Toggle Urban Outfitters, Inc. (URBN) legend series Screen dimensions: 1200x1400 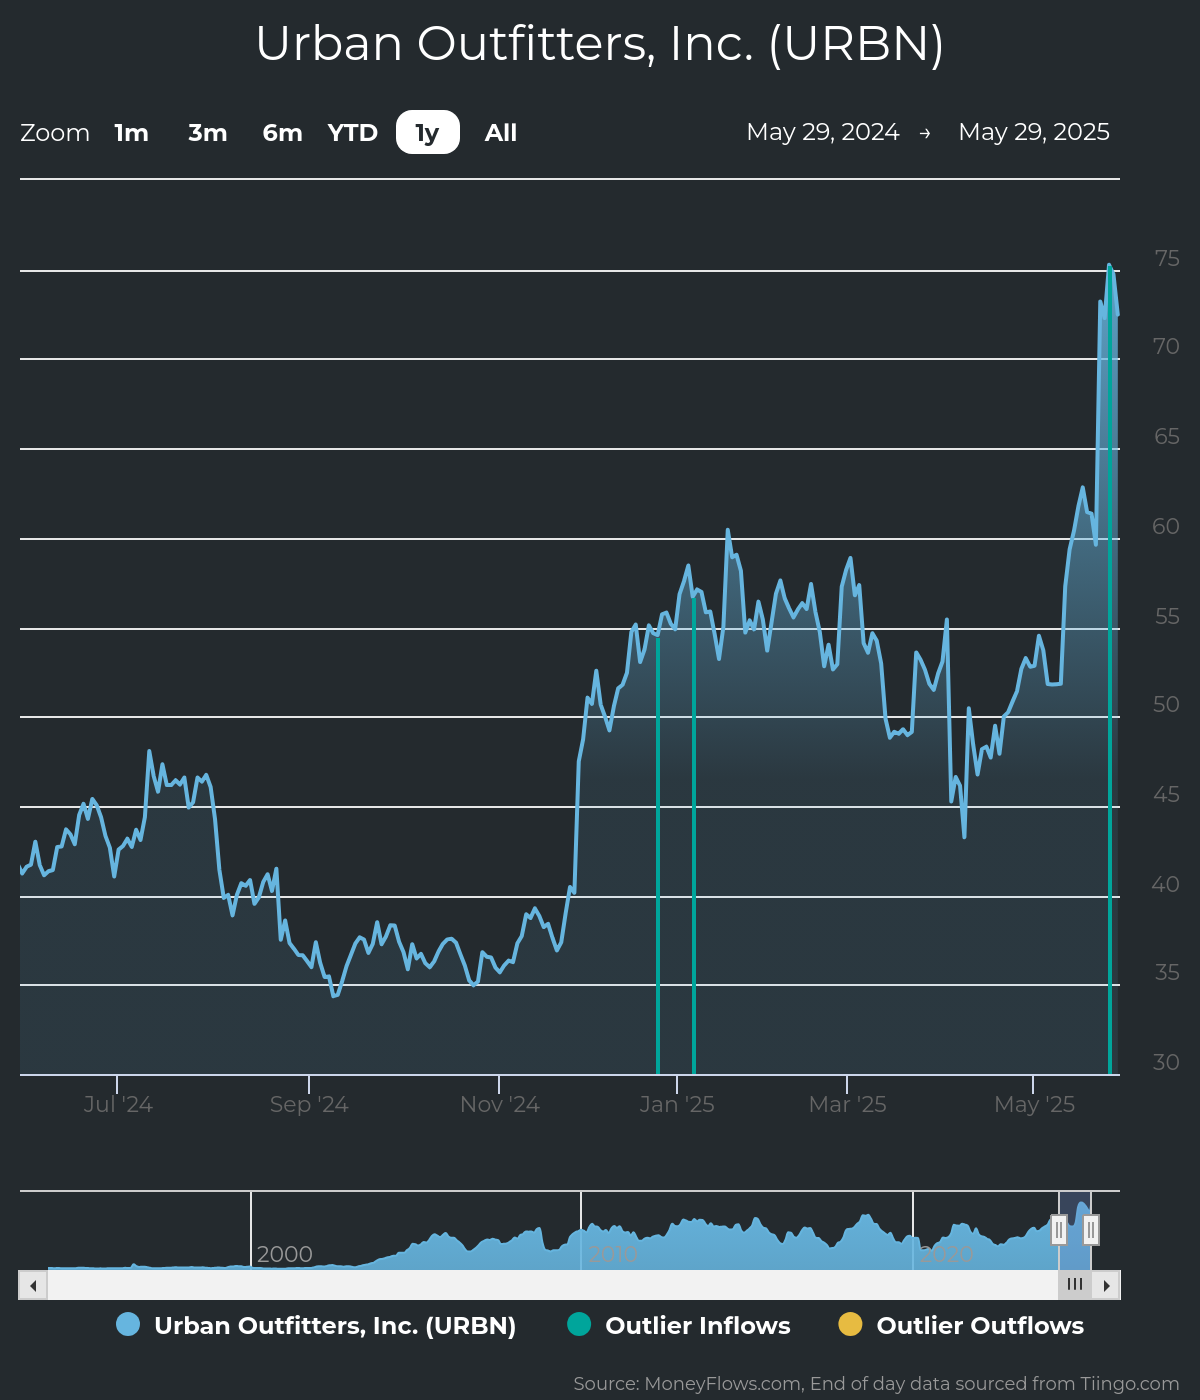(x=316, y=1325)
